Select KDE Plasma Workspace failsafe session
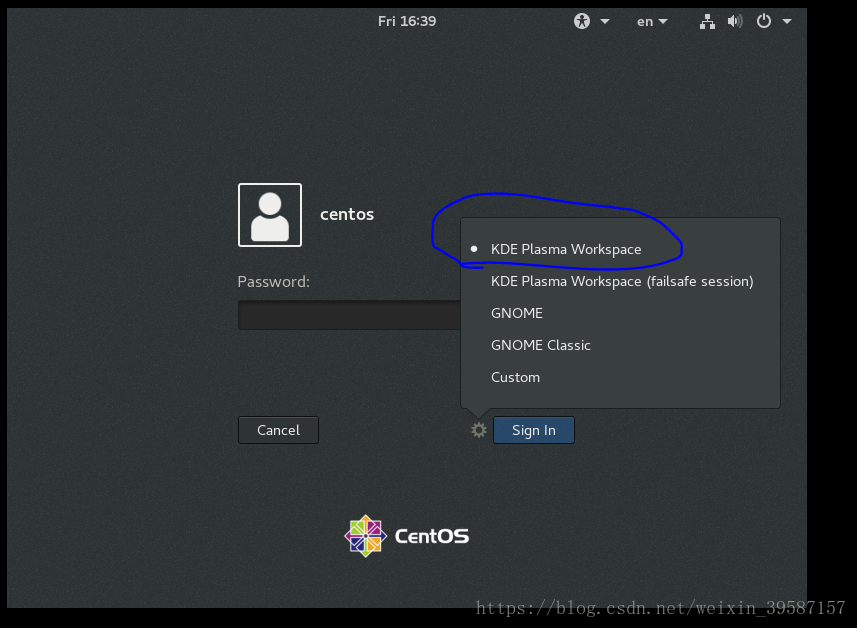 [620, 281]
